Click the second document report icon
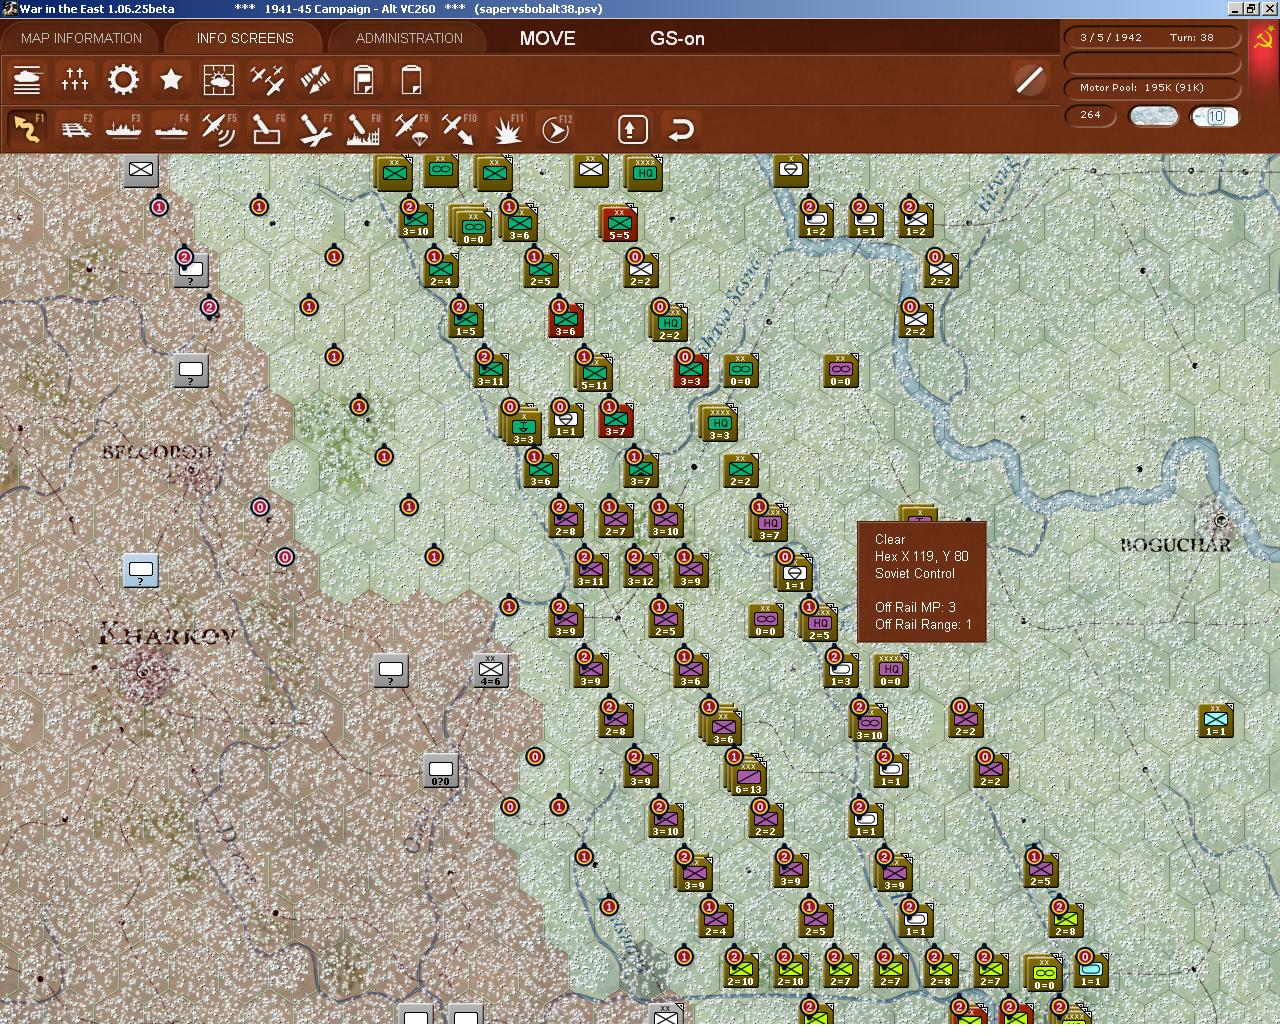This screenshot has height=1036, width=1280. (x=411, y=79)
